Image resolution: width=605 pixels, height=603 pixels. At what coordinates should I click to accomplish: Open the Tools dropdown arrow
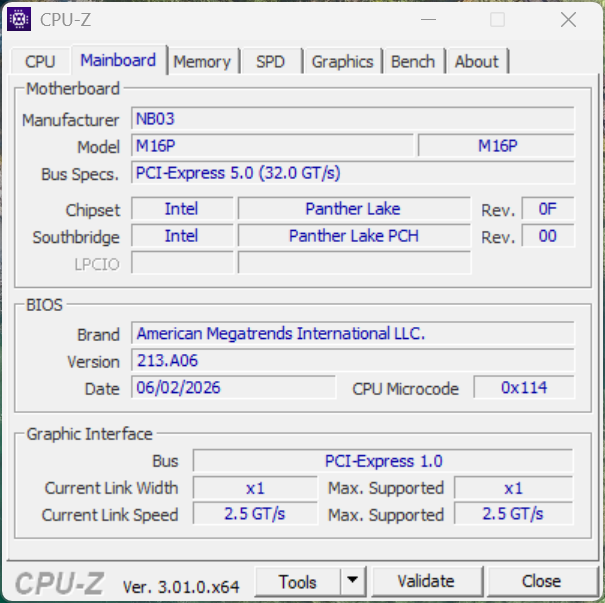coord(353,581)
